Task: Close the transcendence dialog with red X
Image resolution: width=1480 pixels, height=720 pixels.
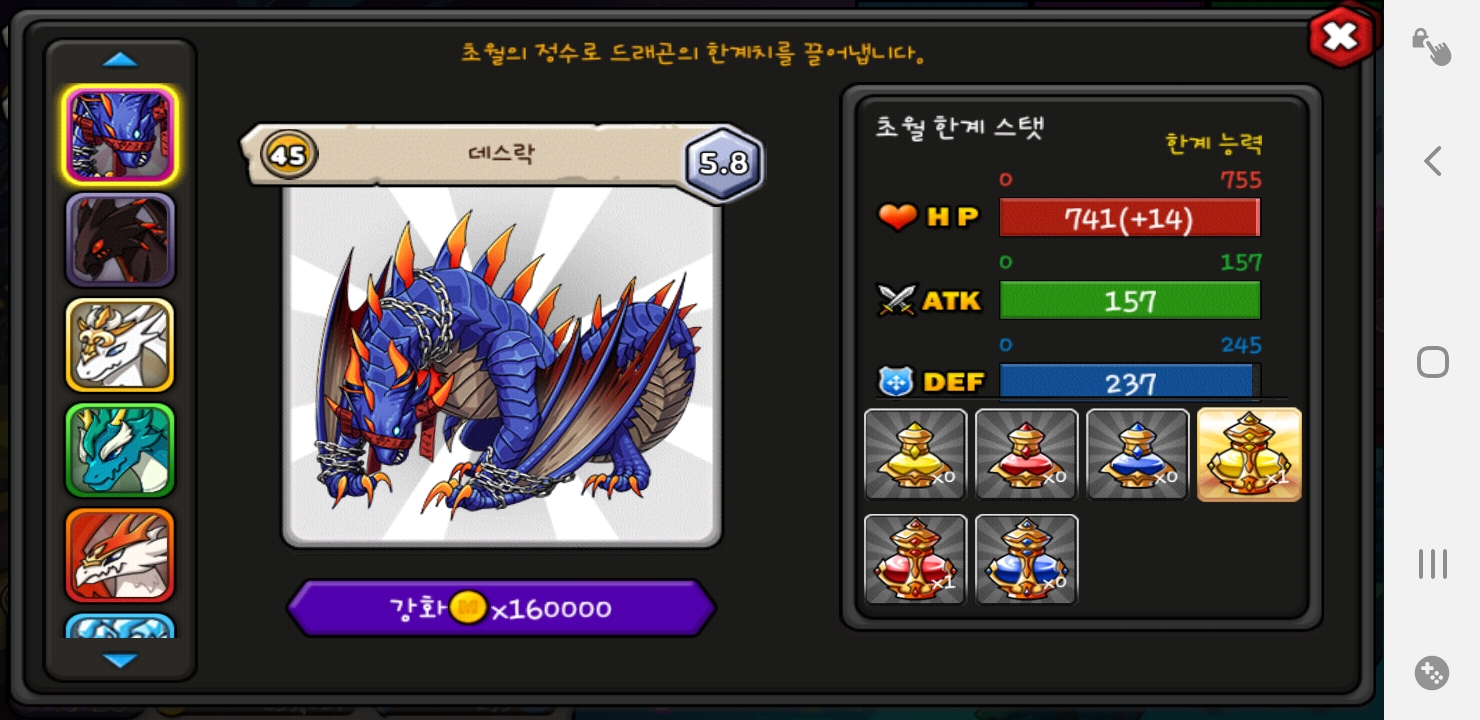Action: tap(1340, 38)
